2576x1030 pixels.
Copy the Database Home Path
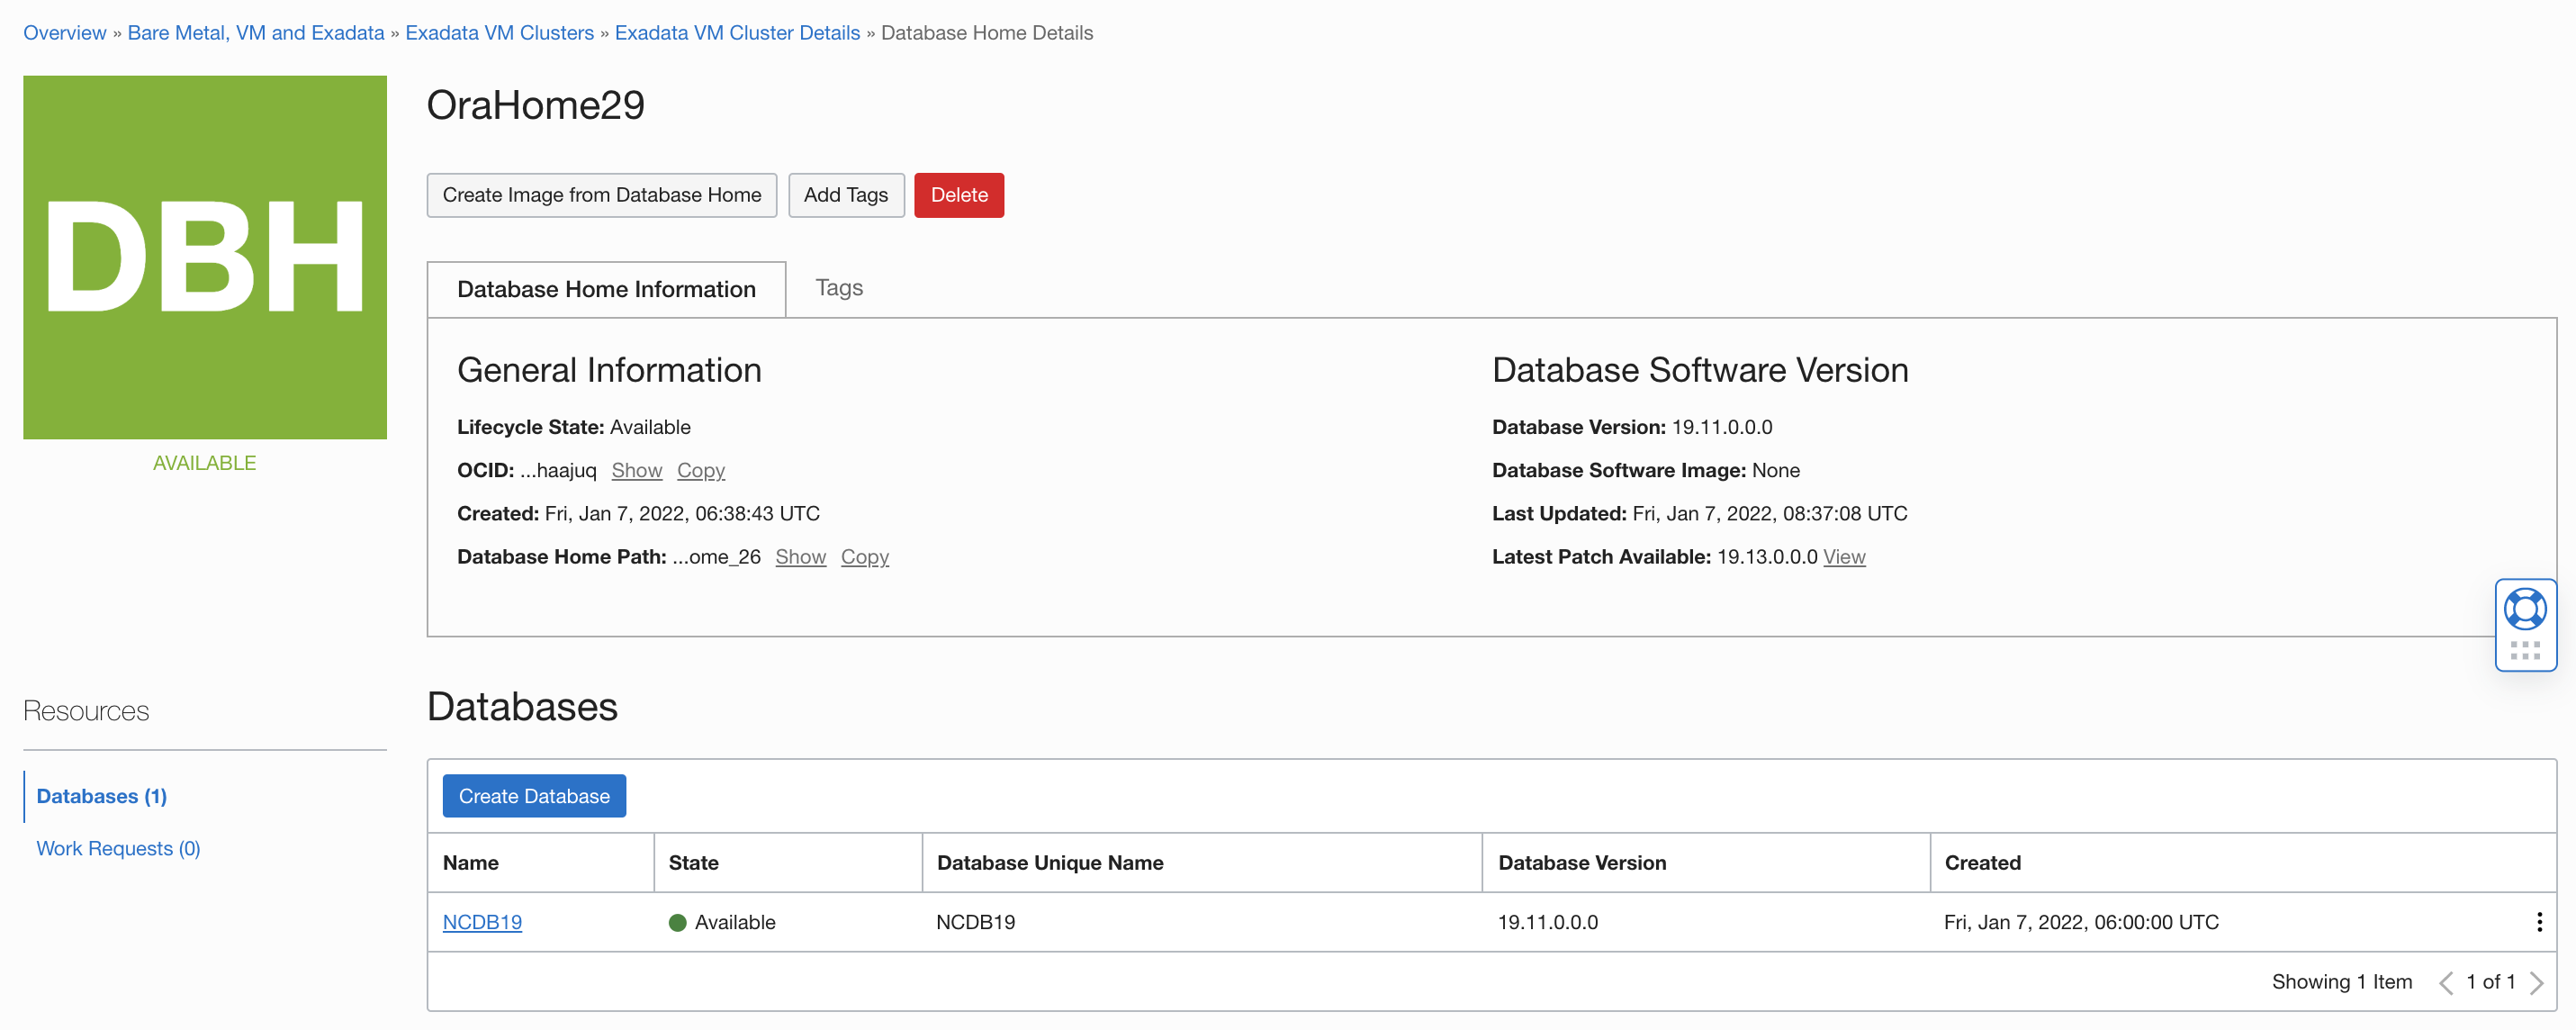[864, 557]
